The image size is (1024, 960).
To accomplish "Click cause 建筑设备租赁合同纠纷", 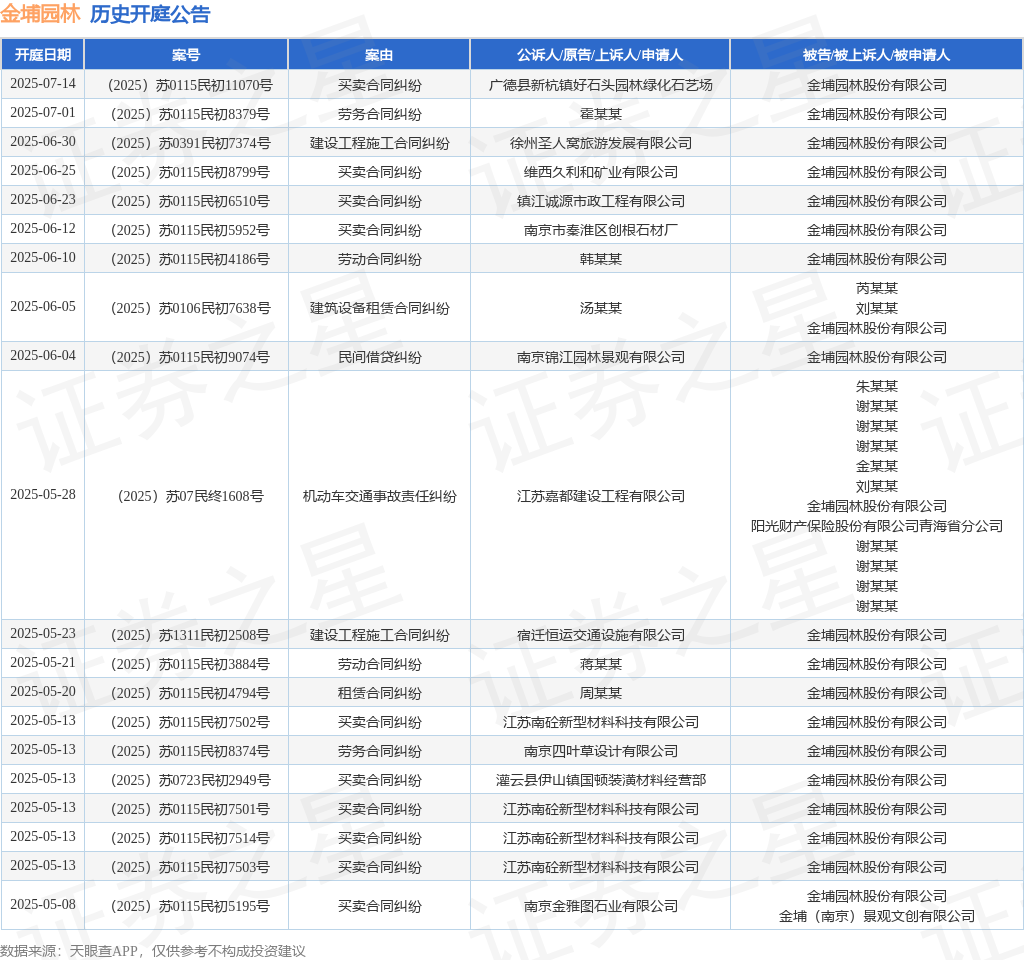I will click(379, 308).
